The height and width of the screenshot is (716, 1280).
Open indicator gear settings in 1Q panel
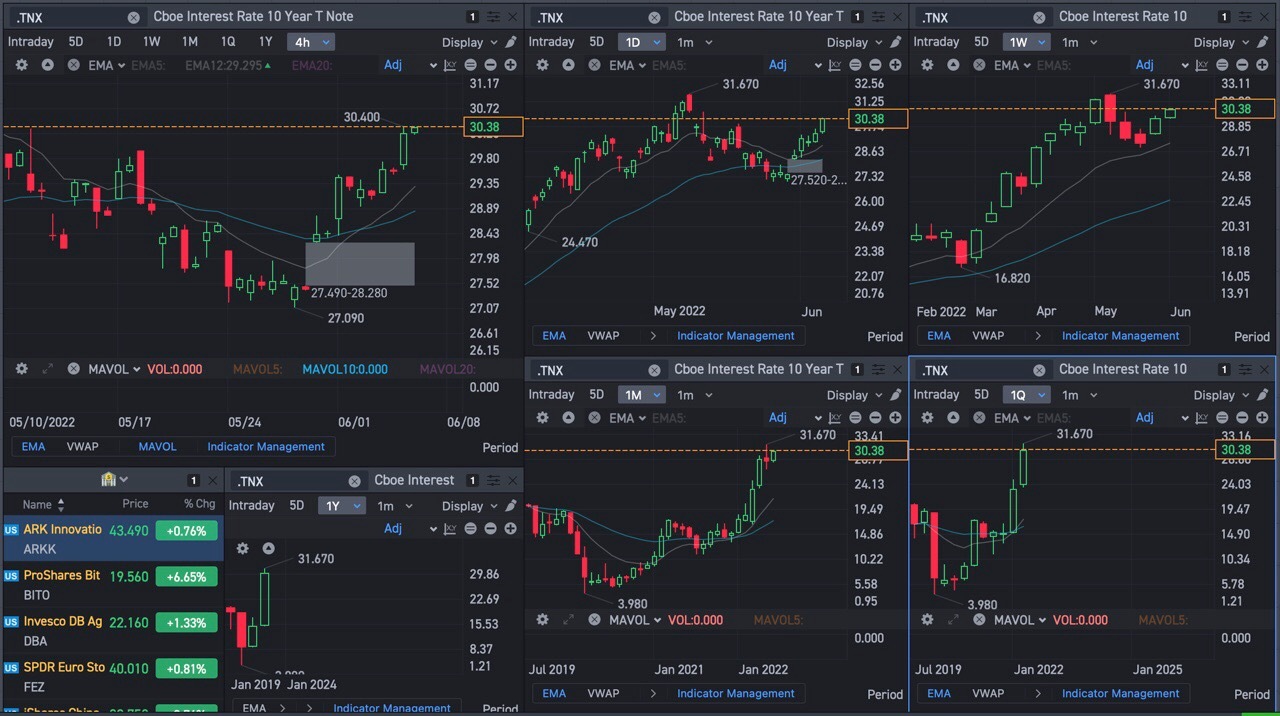[927, 418]
